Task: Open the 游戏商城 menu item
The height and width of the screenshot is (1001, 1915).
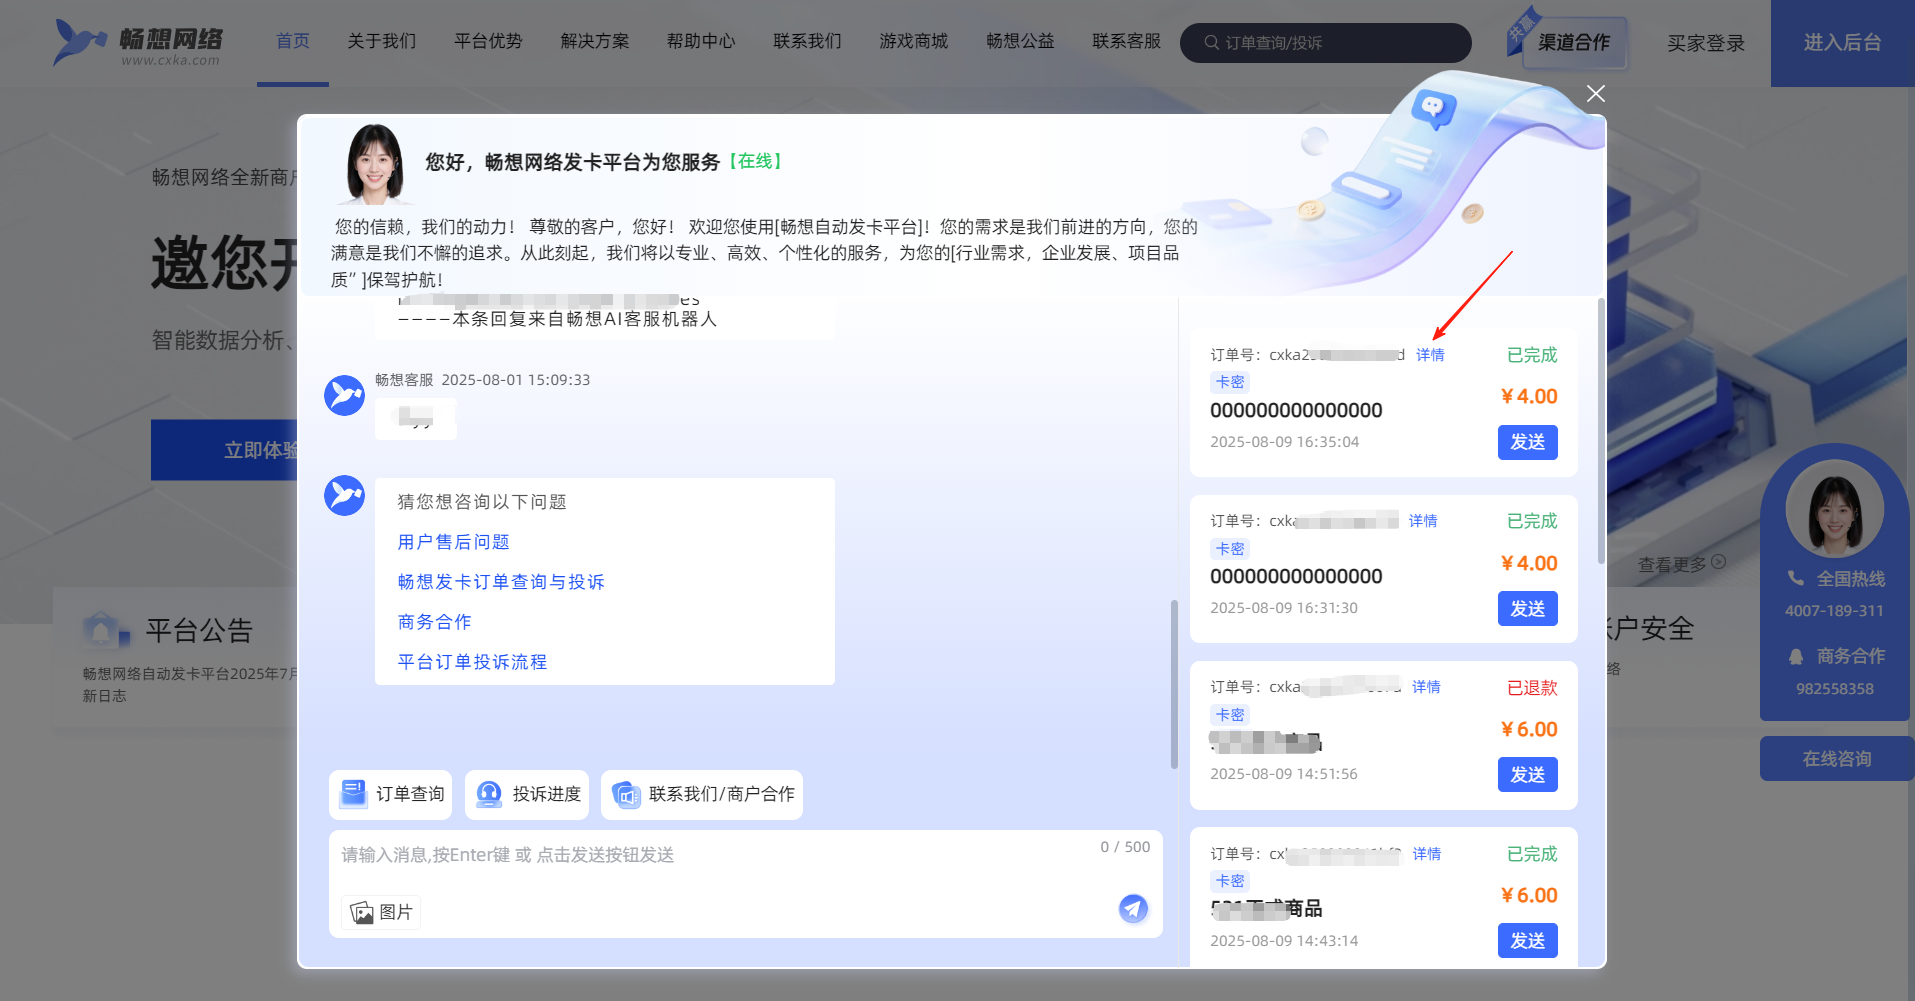Action: pyautogui.click(x=914, y=41)
